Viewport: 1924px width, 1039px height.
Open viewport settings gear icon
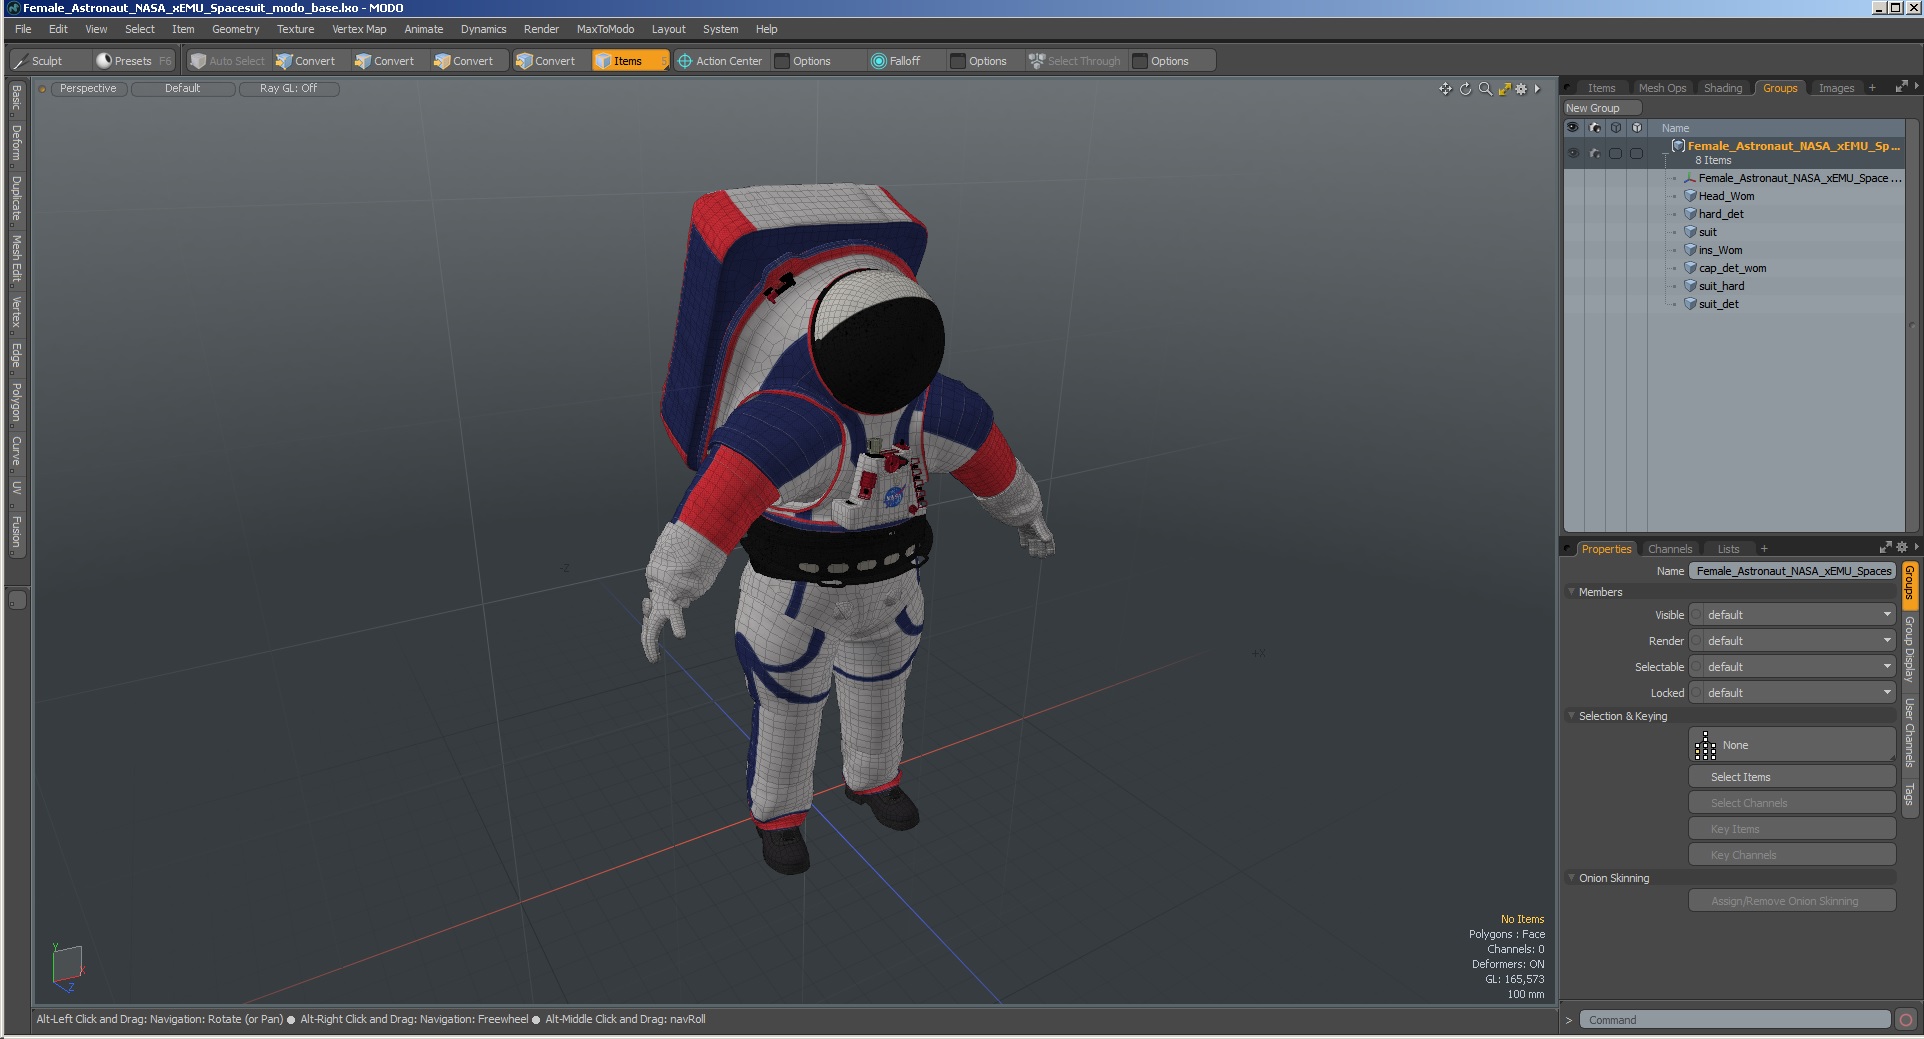coord(1522,89)
